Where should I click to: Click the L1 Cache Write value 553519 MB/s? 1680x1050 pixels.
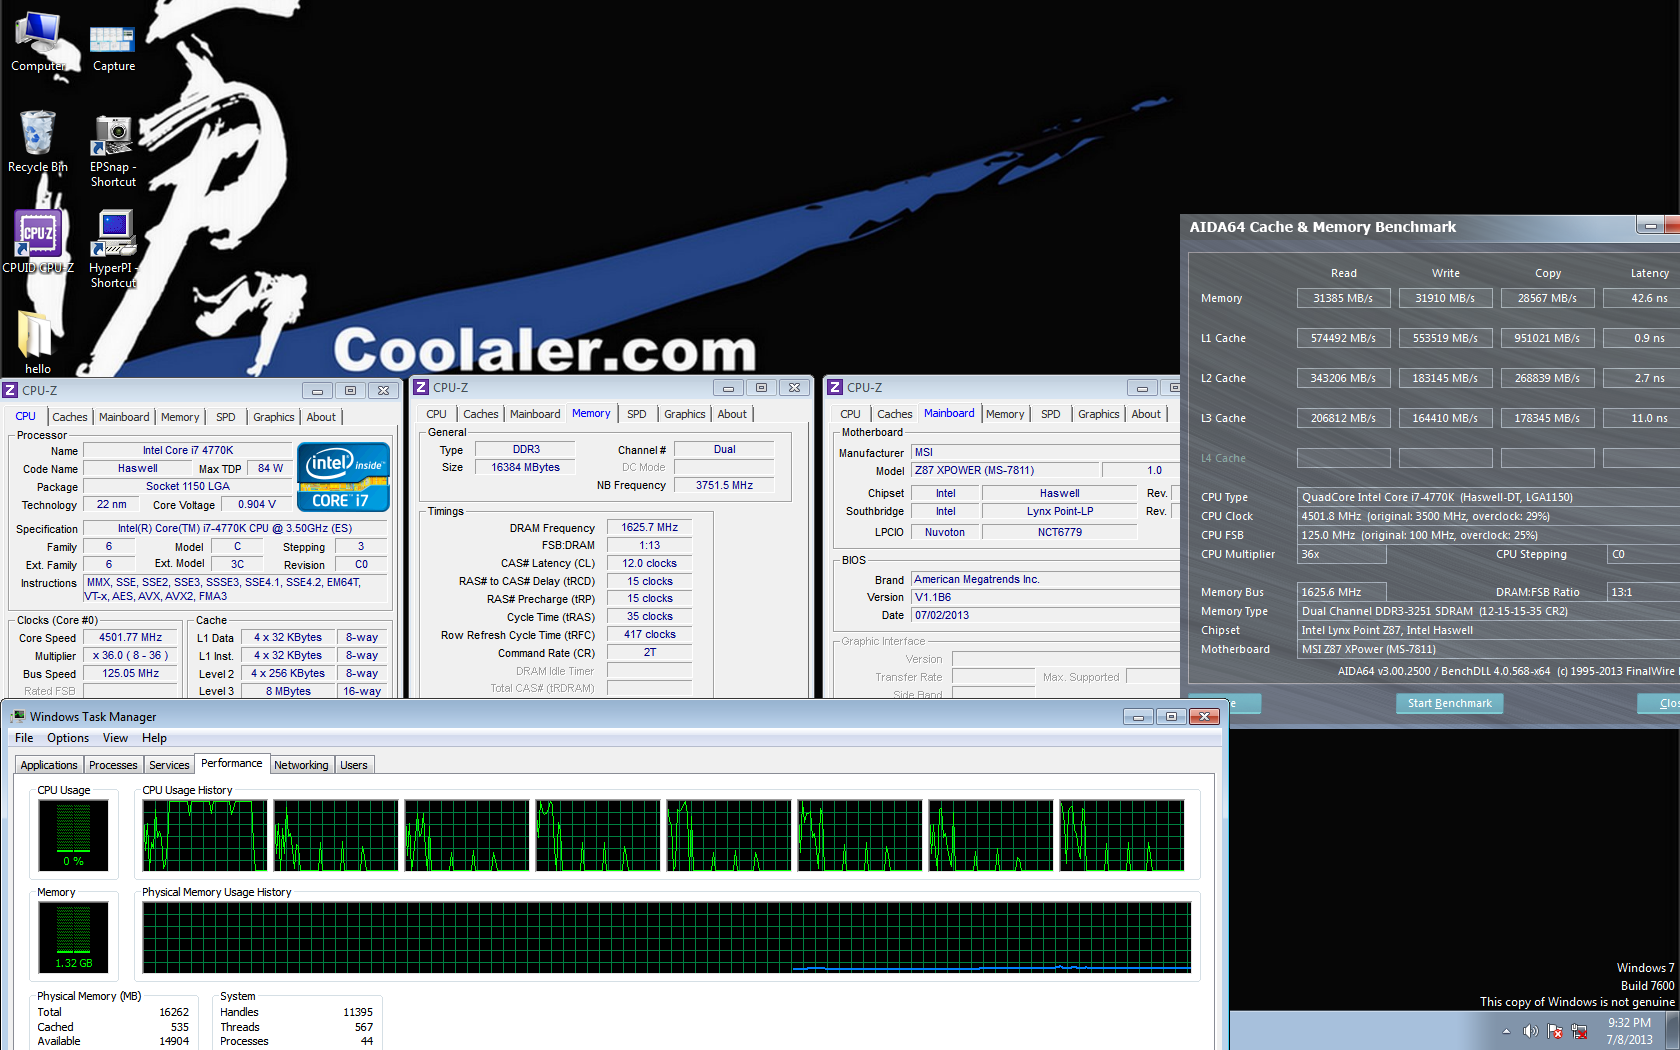[1445, 338]
